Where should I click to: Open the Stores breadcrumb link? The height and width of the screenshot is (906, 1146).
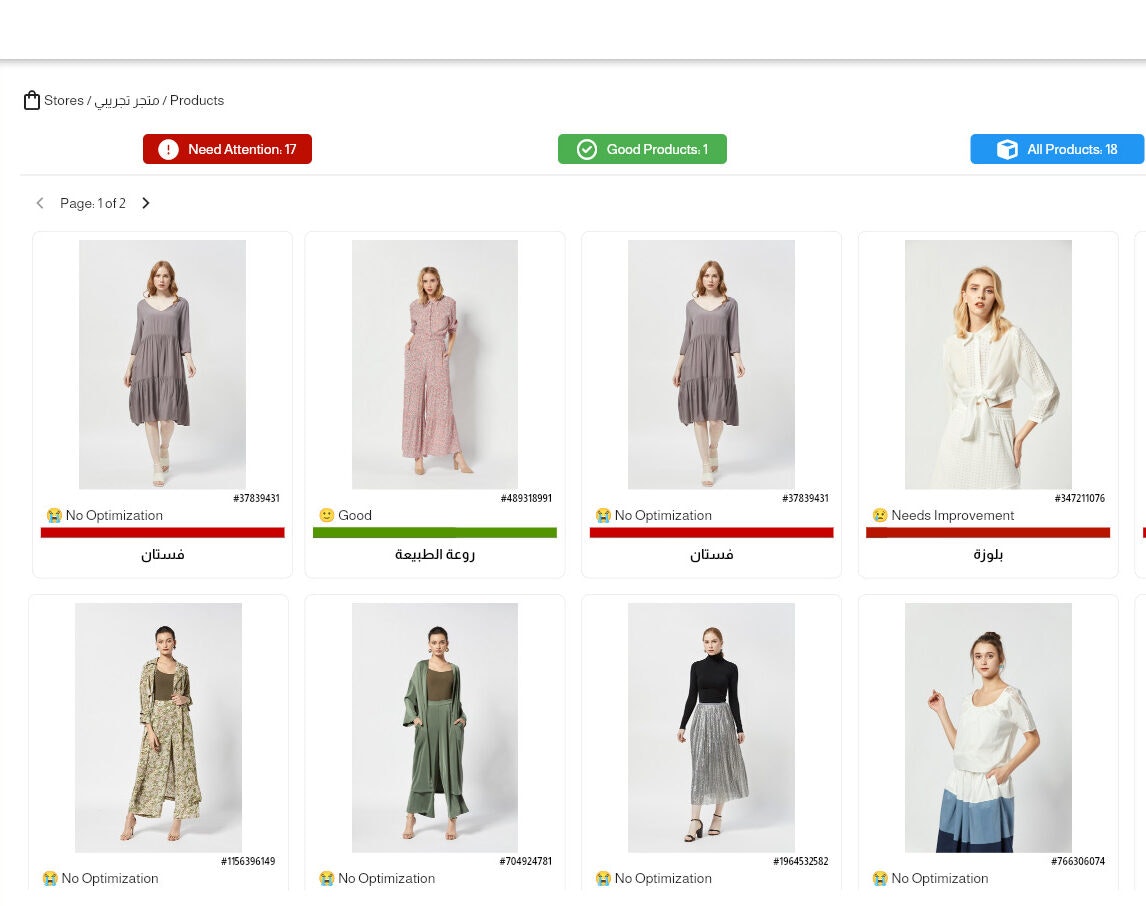(x=64, y=100)
